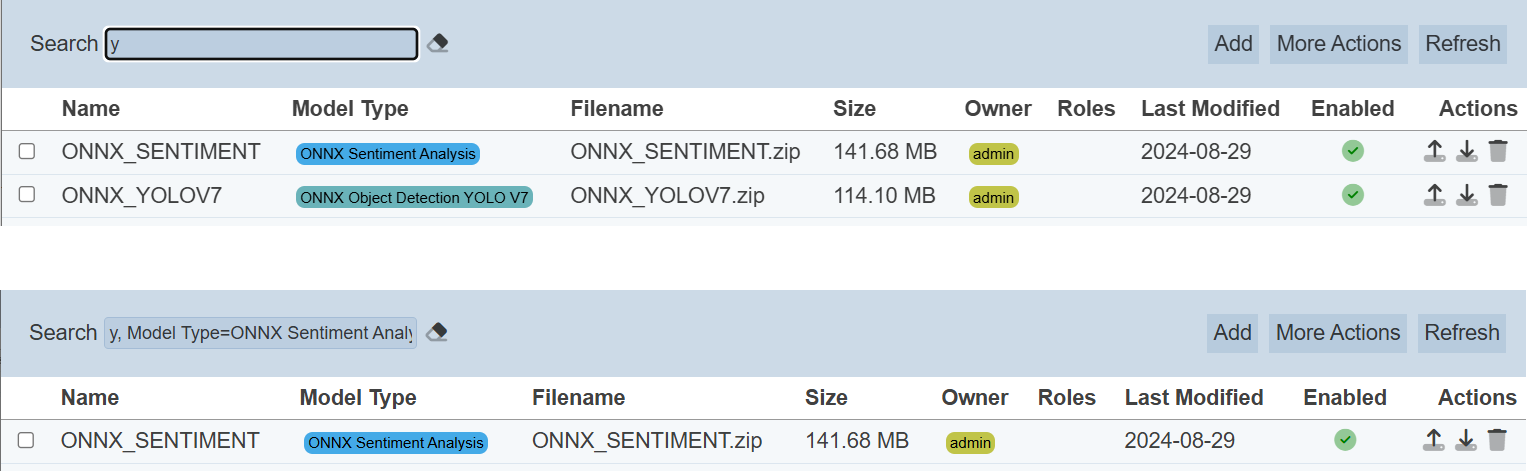Focus the upper search box containing "y"
This screenshot has width=1528, height=471.
pyautogui.click(x=261, y=44)
